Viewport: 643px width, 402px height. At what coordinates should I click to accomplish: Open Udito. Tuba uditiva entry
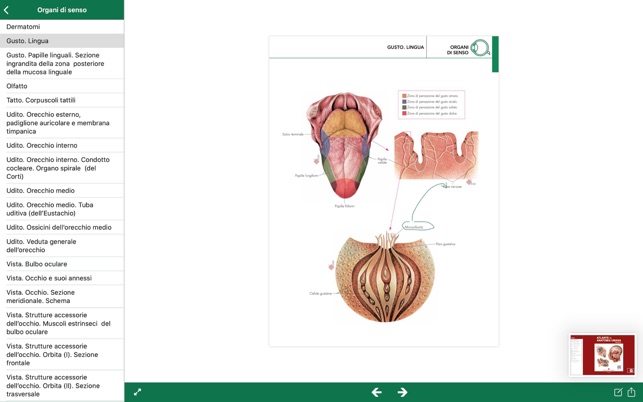pyautogui.click(x=62, y=209)
